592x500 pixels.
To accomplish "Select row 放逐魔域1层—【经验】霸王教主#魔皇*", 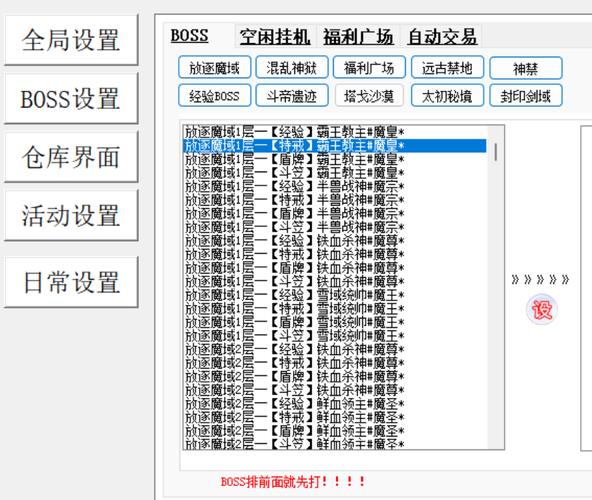I will 335,132.
